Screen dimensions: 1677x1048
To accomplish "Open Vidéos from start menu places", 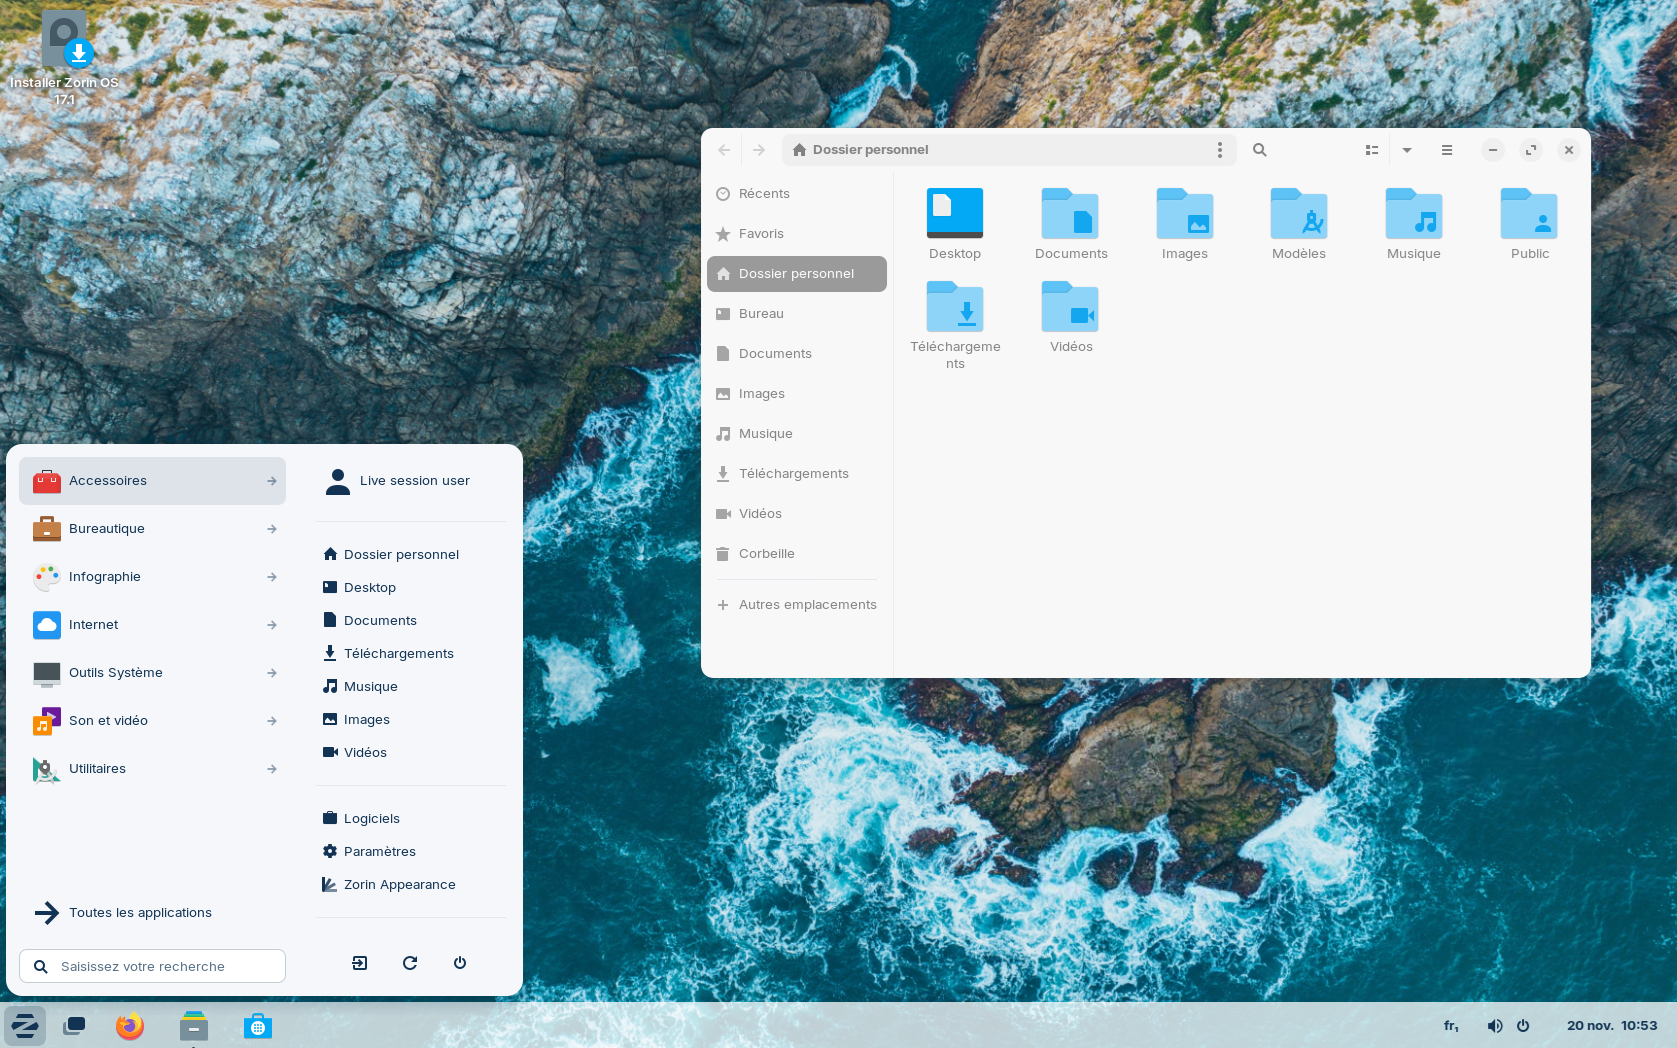I will click(x=410, y=753).
